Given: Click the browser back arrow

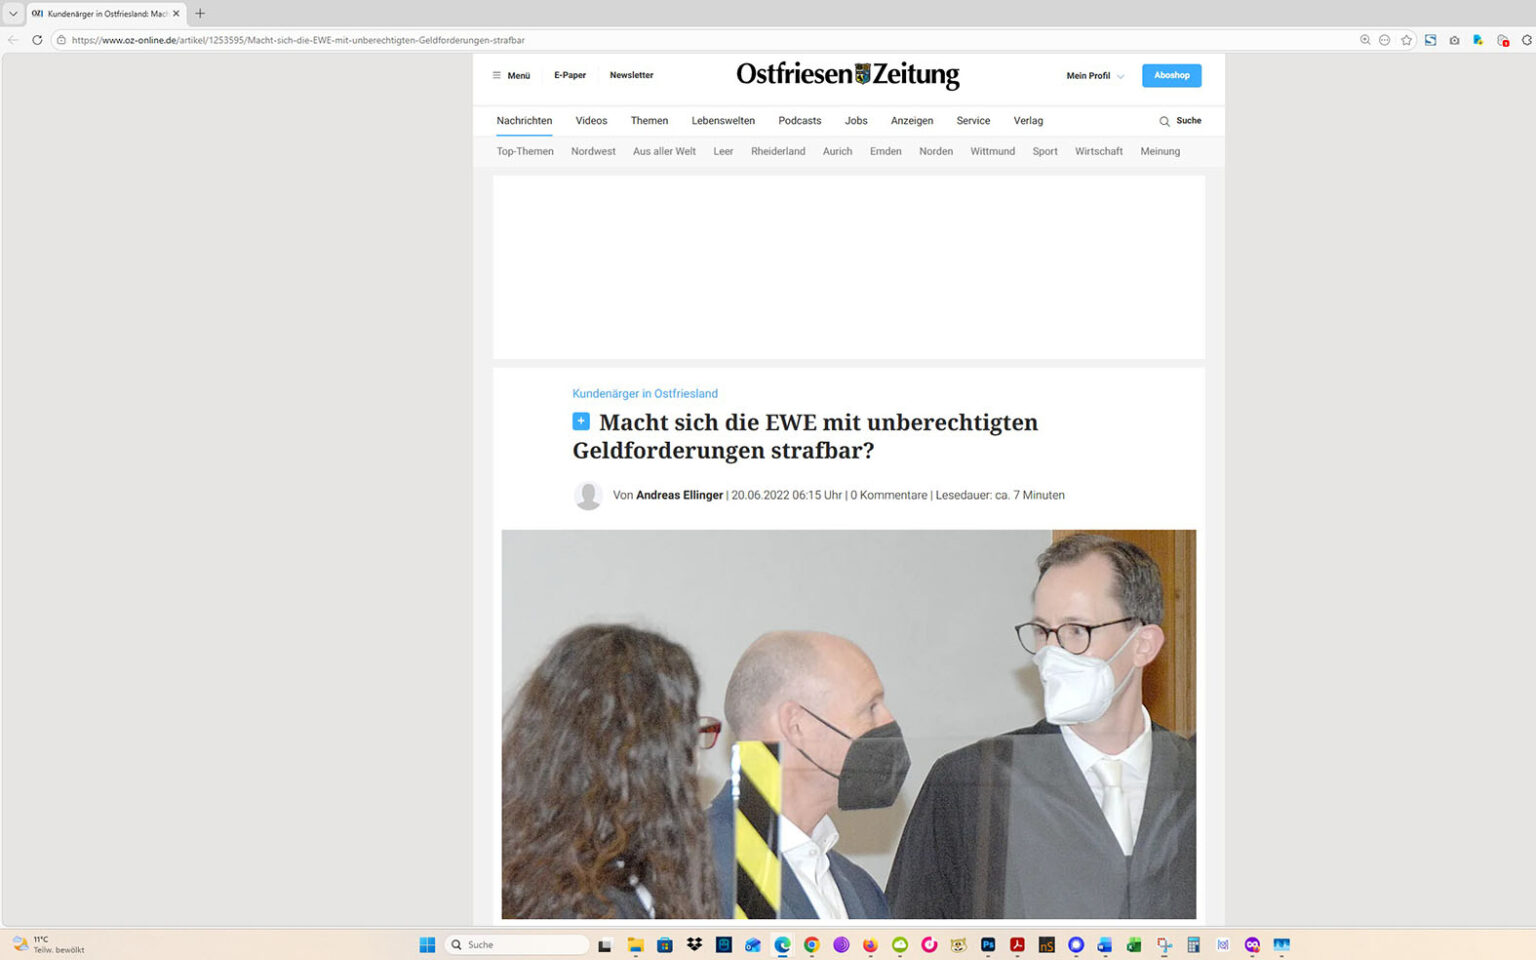Looking at the screenshot, I should 12,40.
